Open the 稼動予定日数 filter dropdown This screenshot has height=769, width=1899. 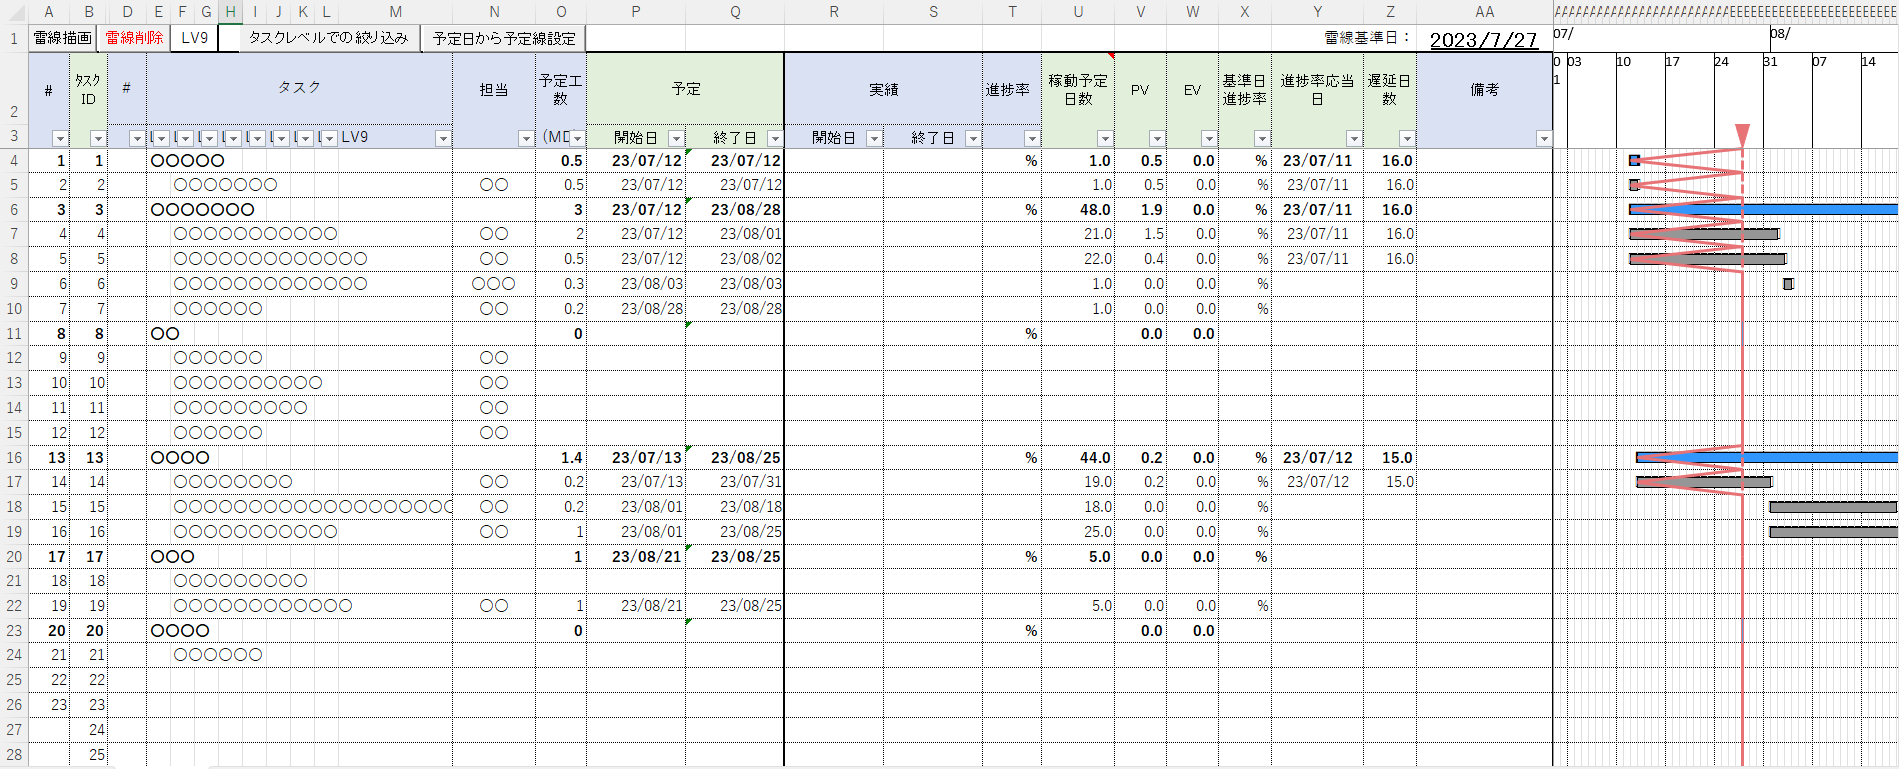pyautogui.click(x=1105, y=138)
